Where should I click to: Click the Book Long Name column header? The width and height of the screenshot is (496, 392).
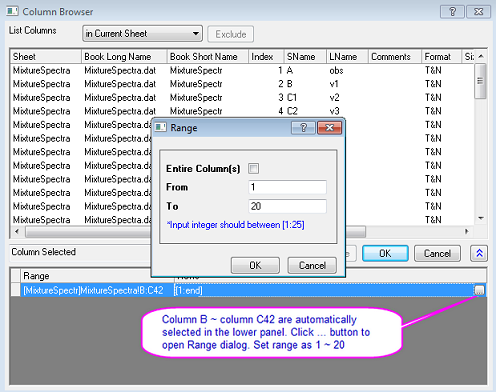pos(124,57)
